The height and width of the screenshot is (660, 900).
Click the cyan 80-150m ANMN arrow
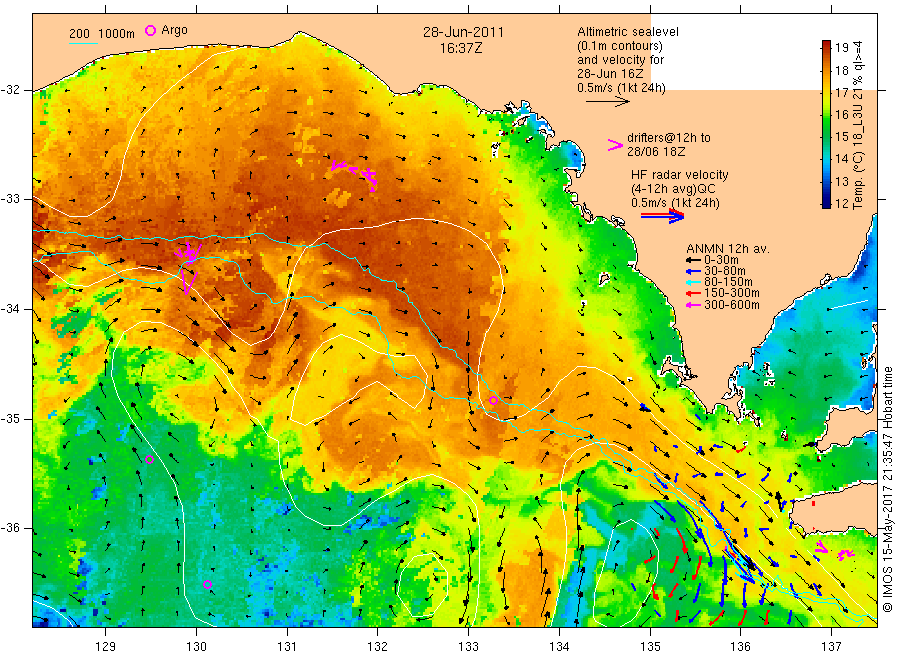693,282
